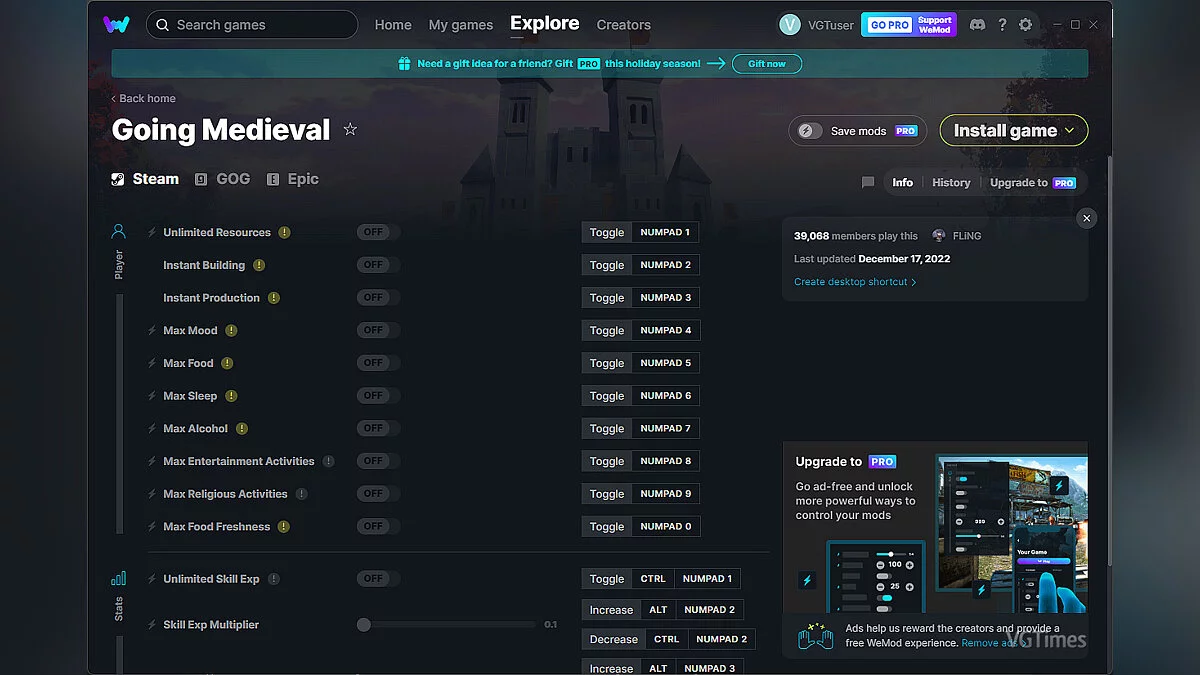The image size is (1200, 675).
Task: Open settings with the gear icon
Action: click(1026, 24)
